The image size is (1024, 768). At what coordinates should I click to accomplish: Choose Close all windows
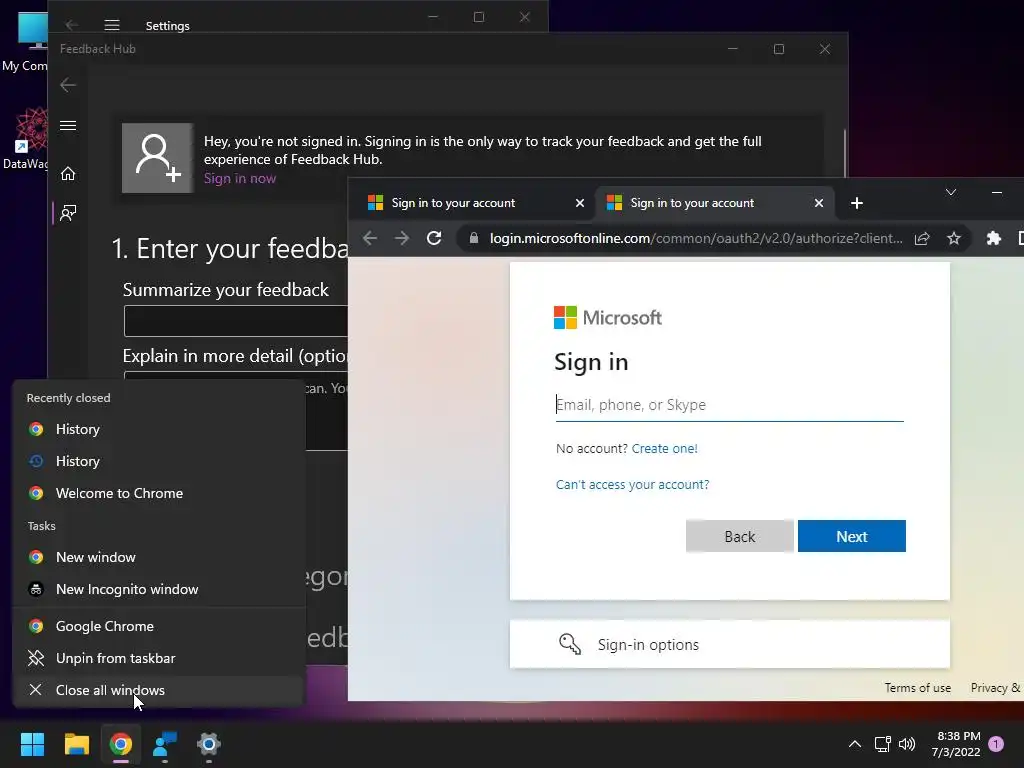159,690
